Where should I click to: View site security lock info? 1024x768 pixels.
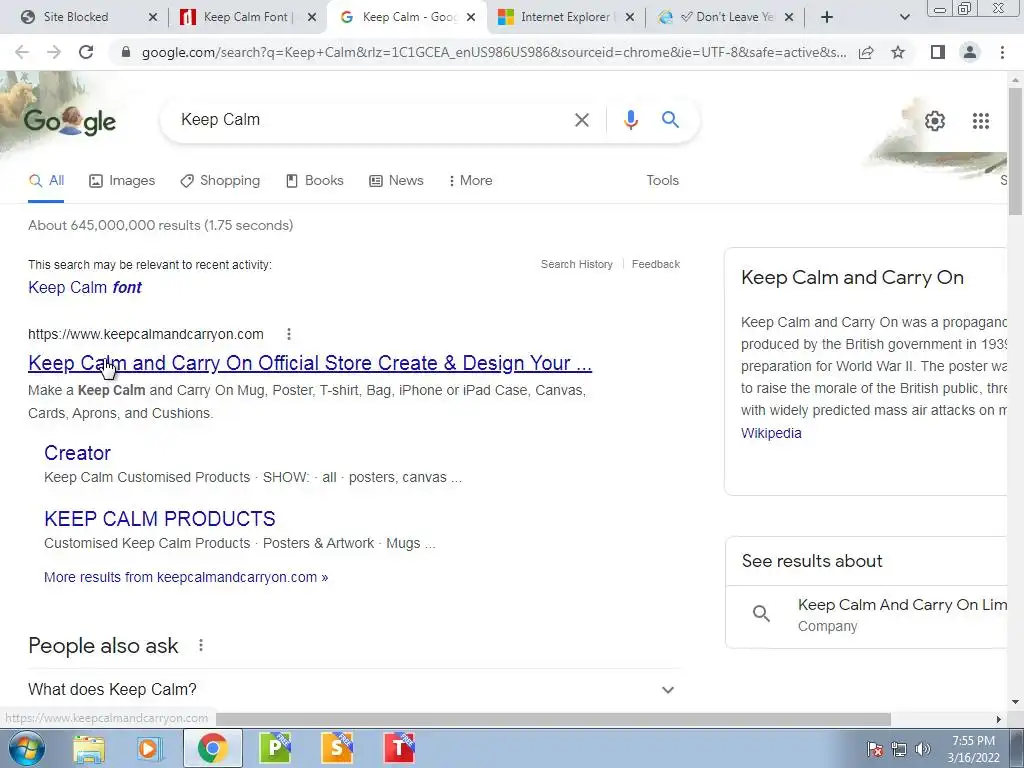point(127,52)
